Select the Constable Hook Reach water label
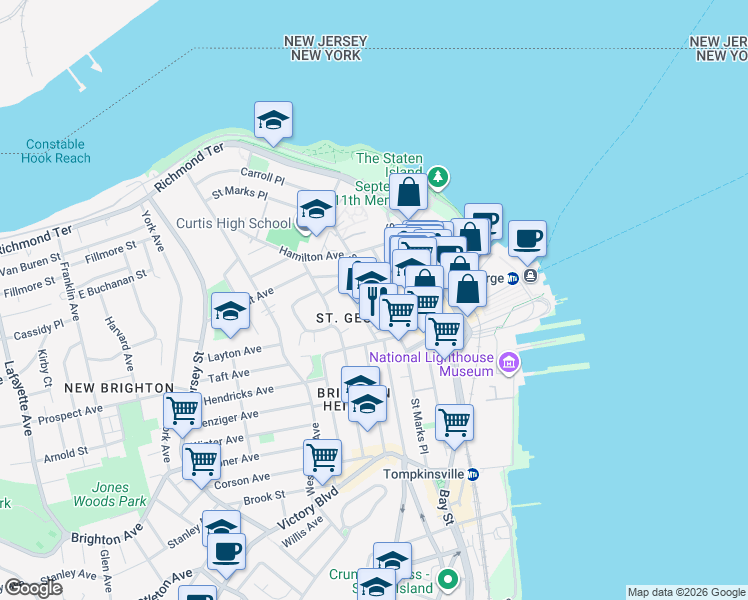The height and width of the screenshot is (600, 748). coord(56,151)
